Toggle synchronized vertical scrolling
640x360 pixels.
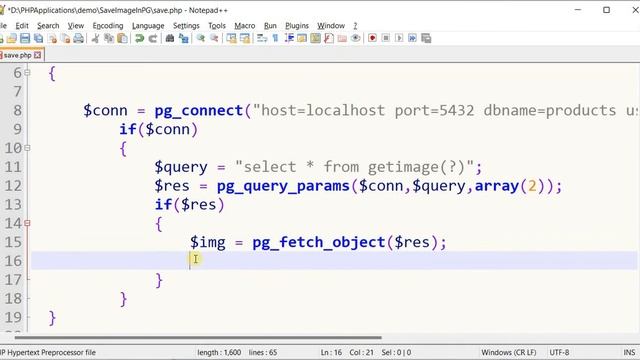[x=231, y=38]
